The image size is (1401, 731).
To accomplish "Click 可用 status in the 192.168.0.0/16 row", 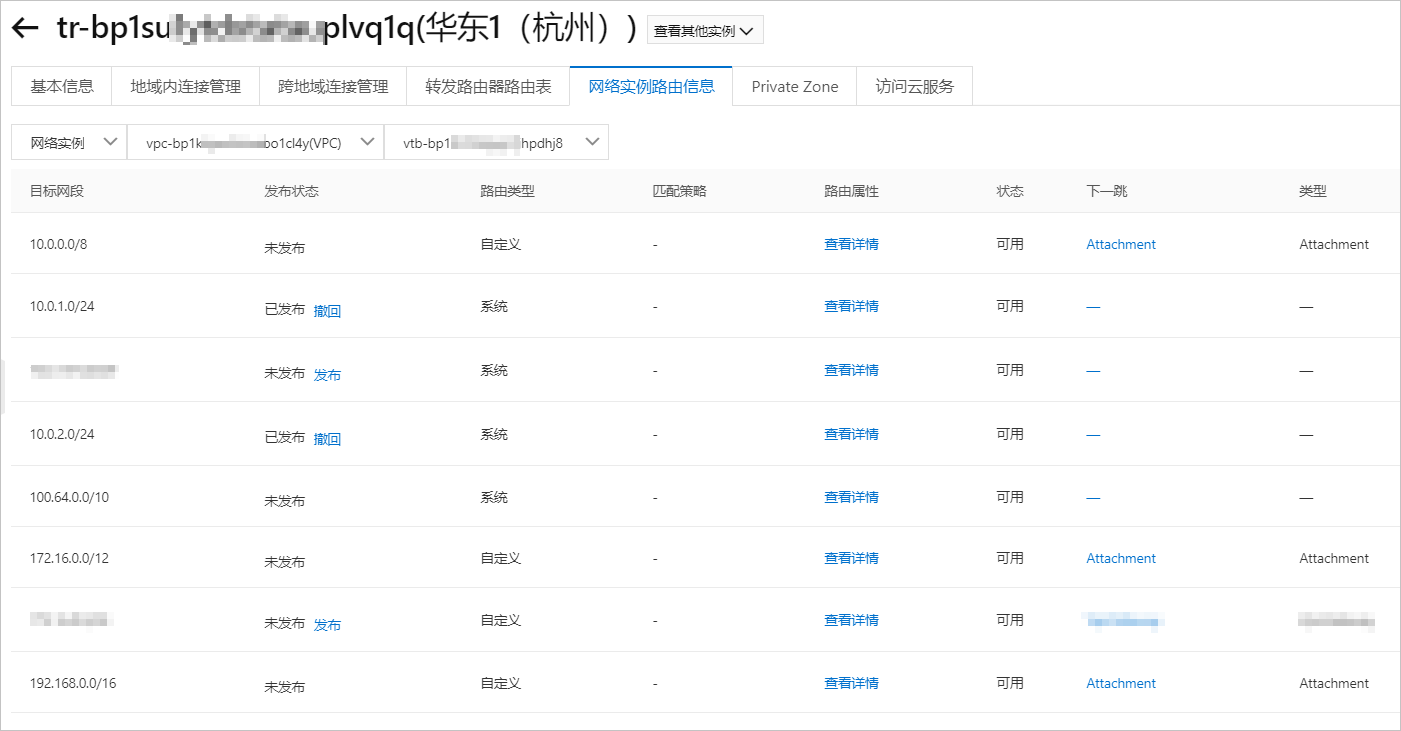I will [x=1010, y=683].
